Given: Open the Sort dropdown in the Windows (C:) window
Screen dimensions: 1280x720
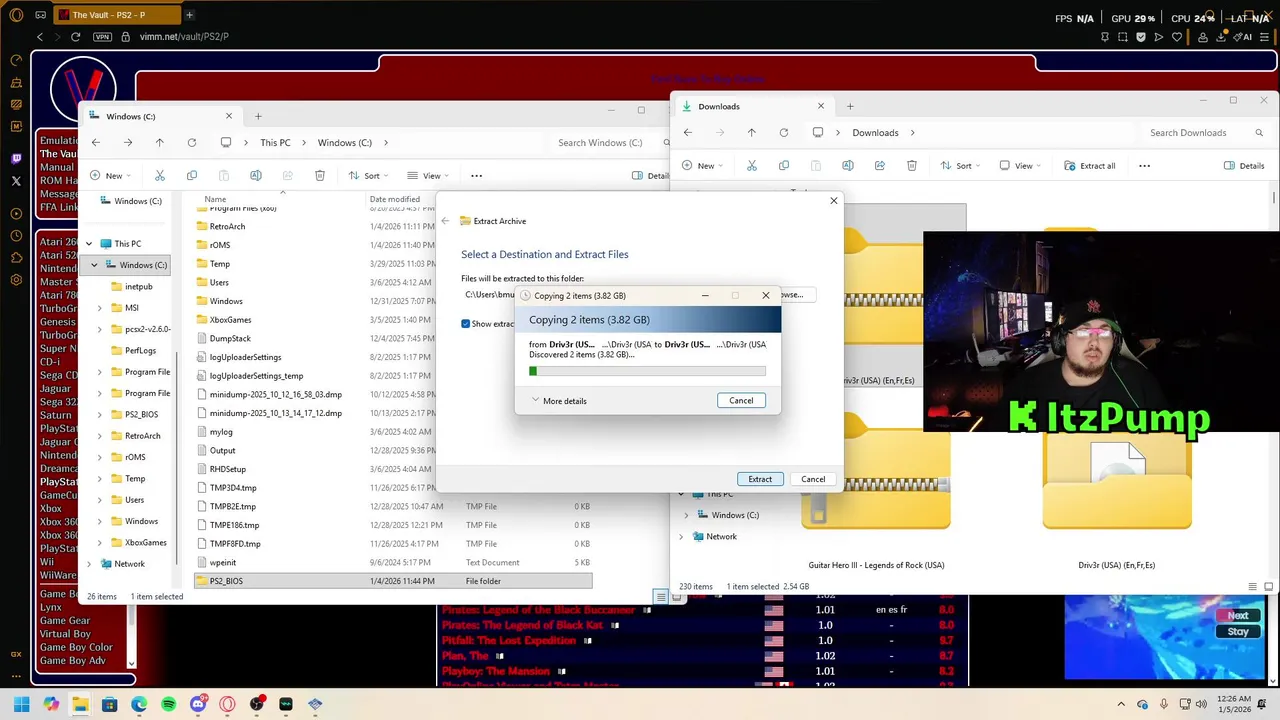Looking at the screenshot, I should coord(367,175).
